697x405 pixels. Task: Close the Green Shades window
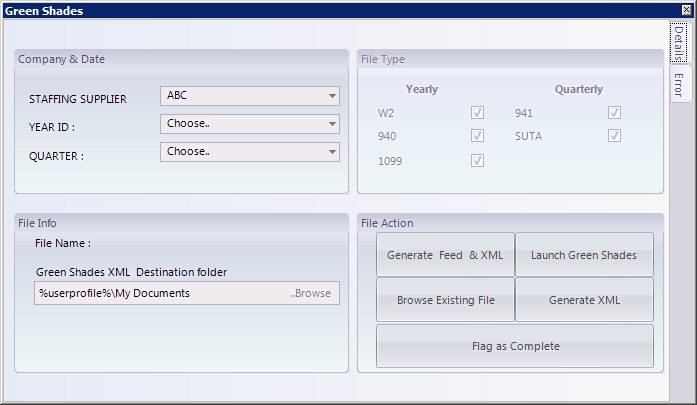click(686, 10)
